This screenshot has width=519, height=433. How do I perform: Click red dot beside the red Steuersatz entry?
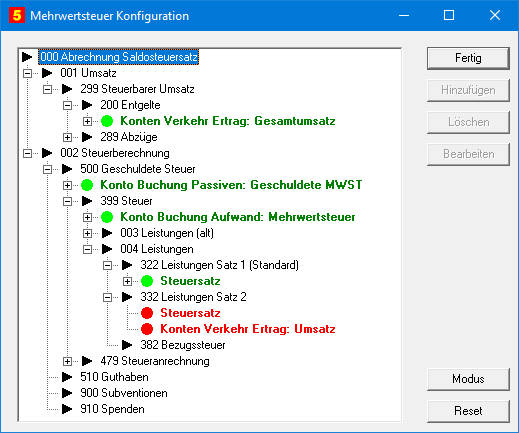147,313
